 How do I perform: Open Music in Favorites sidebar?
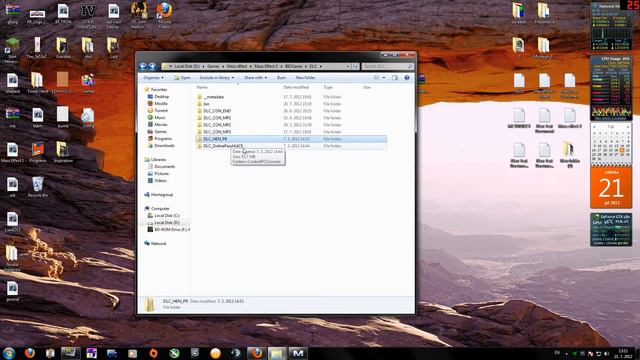(160, 118)
